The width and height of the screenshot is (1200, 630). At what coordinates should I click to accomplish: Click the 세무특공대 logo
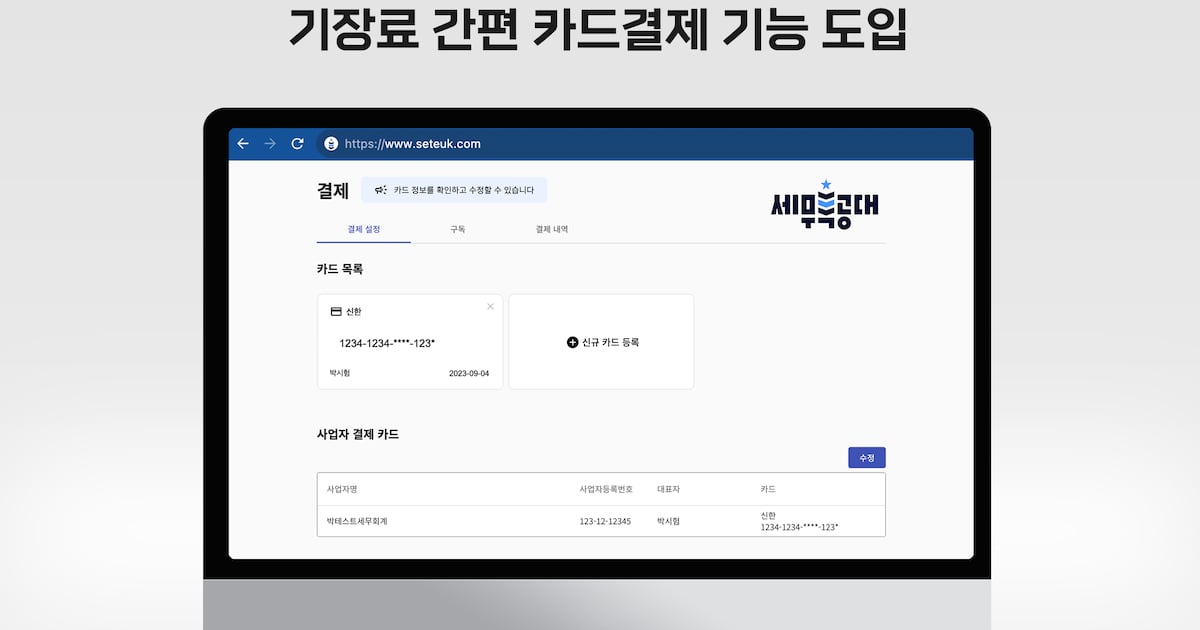point(822,205)
